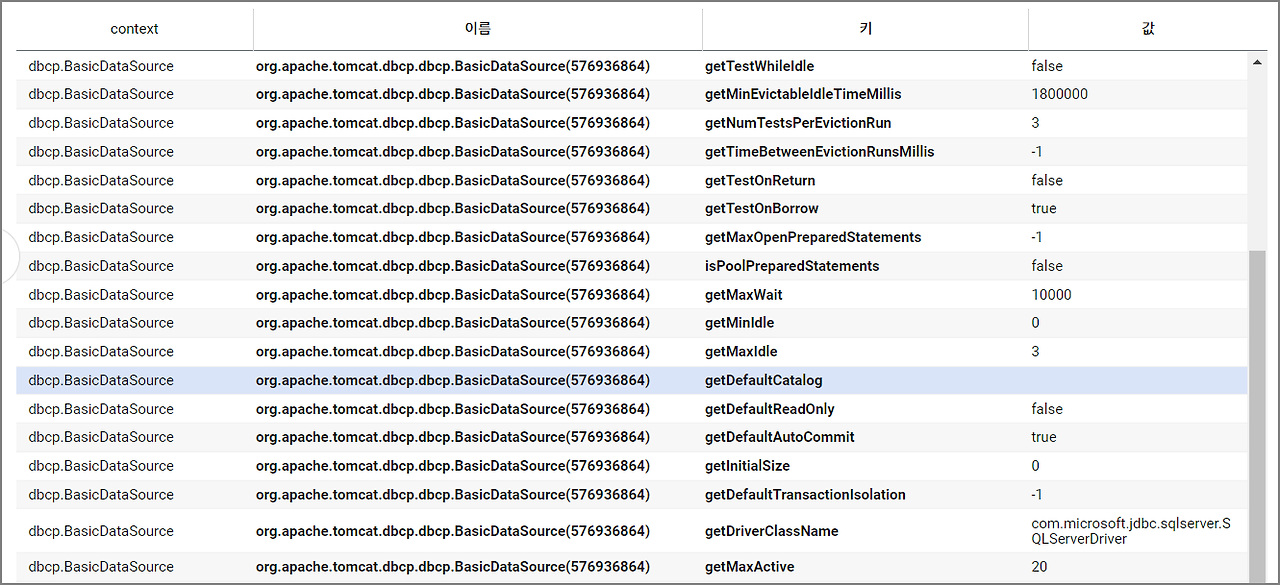This screenshot has height=585, width=1280.
Task: Select the getMinIdle key cell
Action: (x=739, y=323)
